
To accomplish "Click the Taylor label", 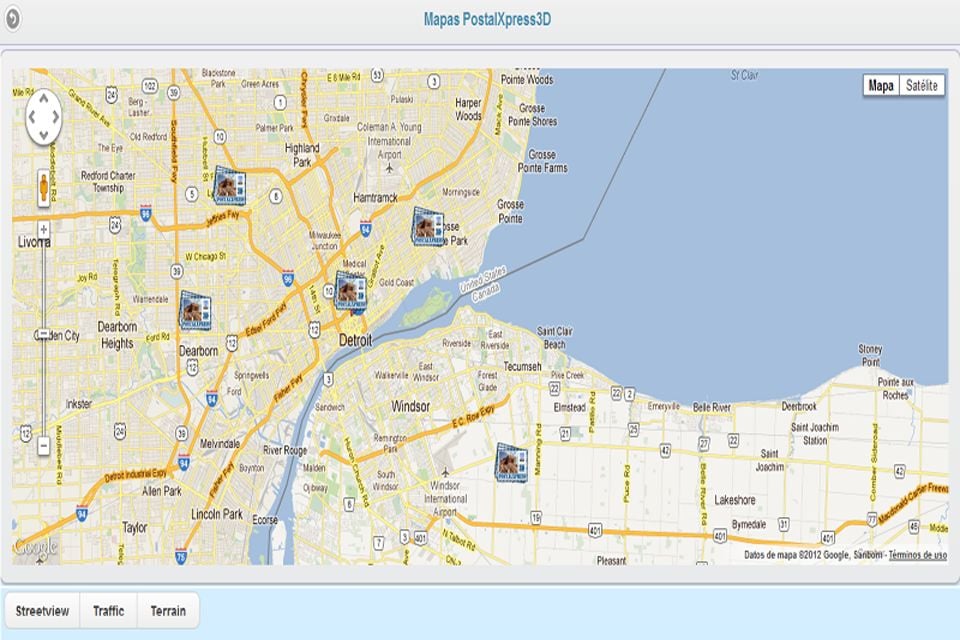I will point(134,528).
